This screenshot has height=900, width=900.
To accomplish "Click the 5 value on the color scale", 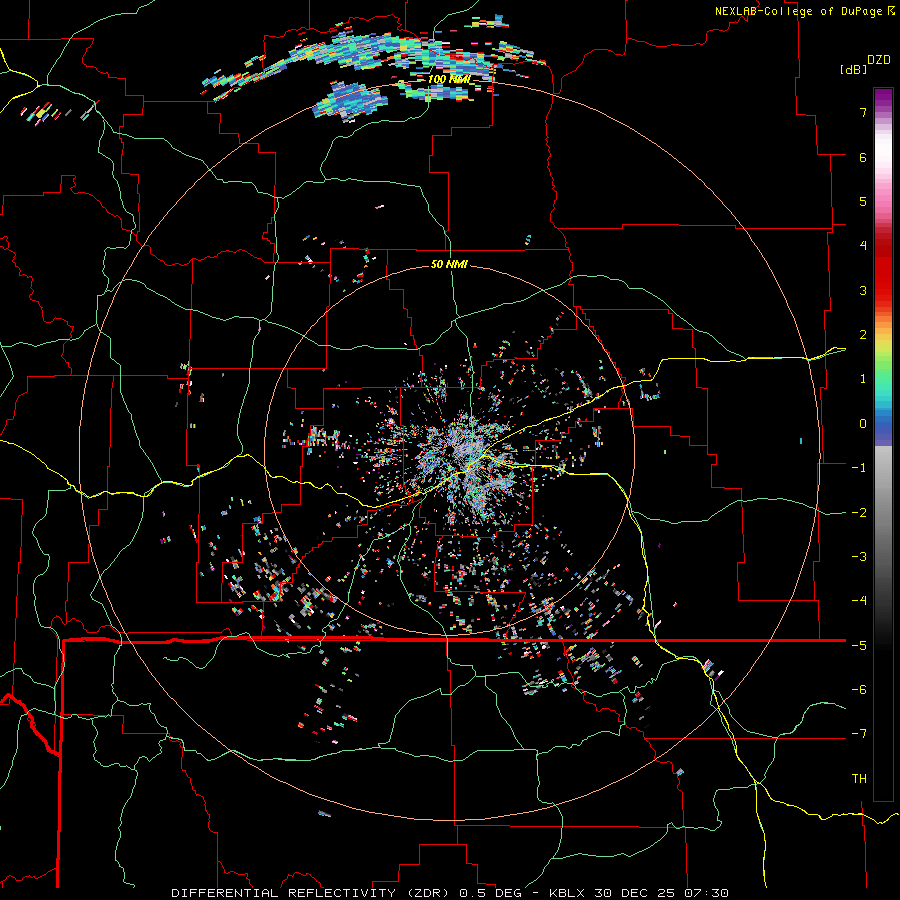I will [x=863, y=201].
